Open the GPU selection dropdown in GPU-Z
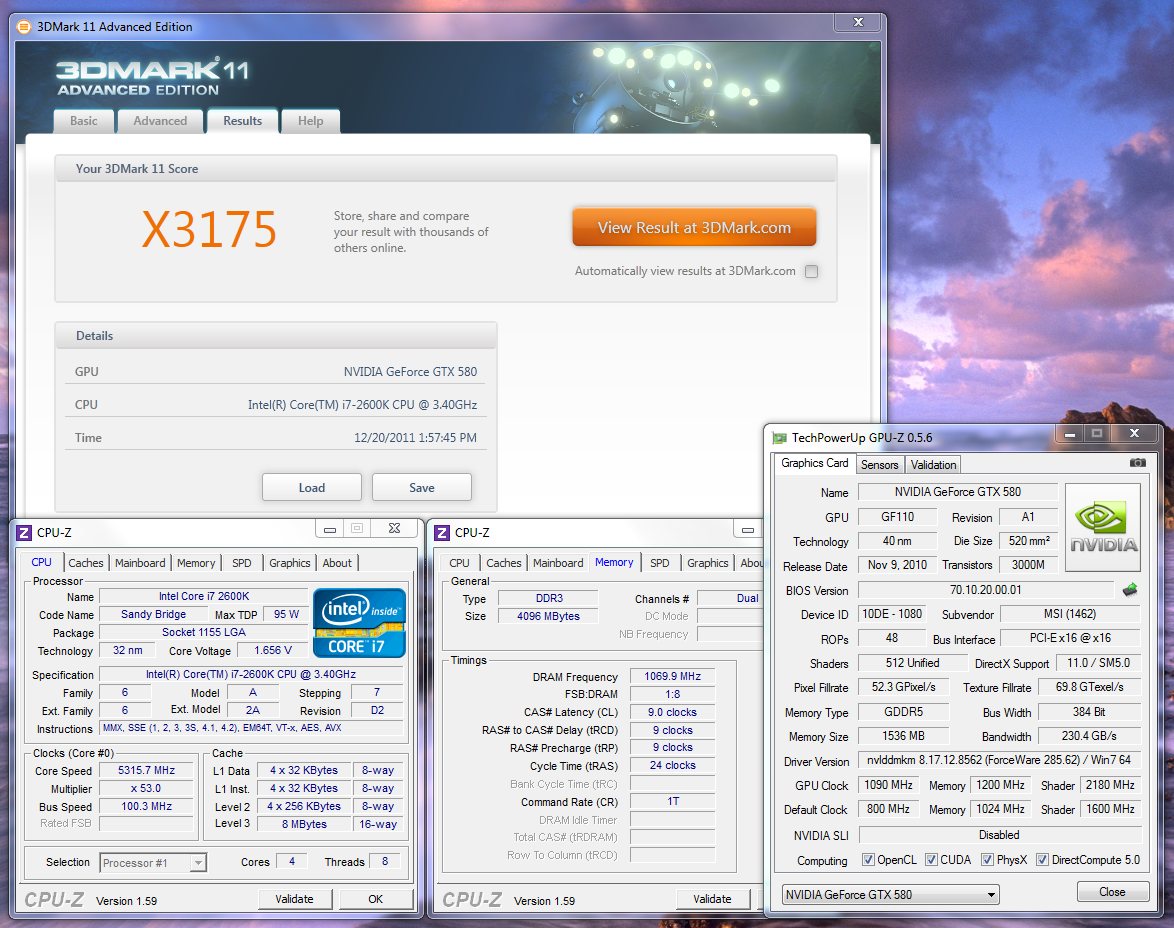The height and width of the screenshot is (928, 1174). click(x=891, y=894)
